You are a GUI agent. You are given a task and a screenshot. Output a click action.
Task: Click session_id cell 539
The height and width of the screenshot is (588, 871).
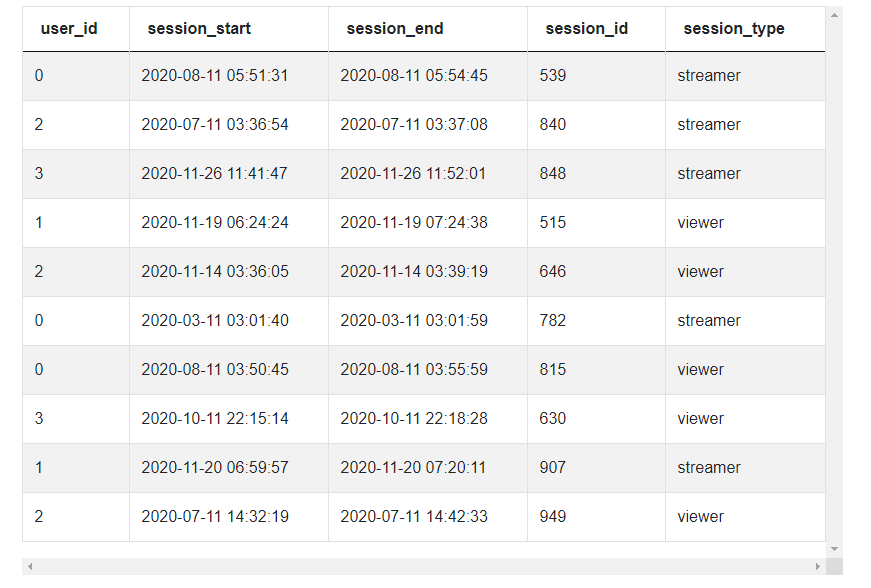(553, 76)
